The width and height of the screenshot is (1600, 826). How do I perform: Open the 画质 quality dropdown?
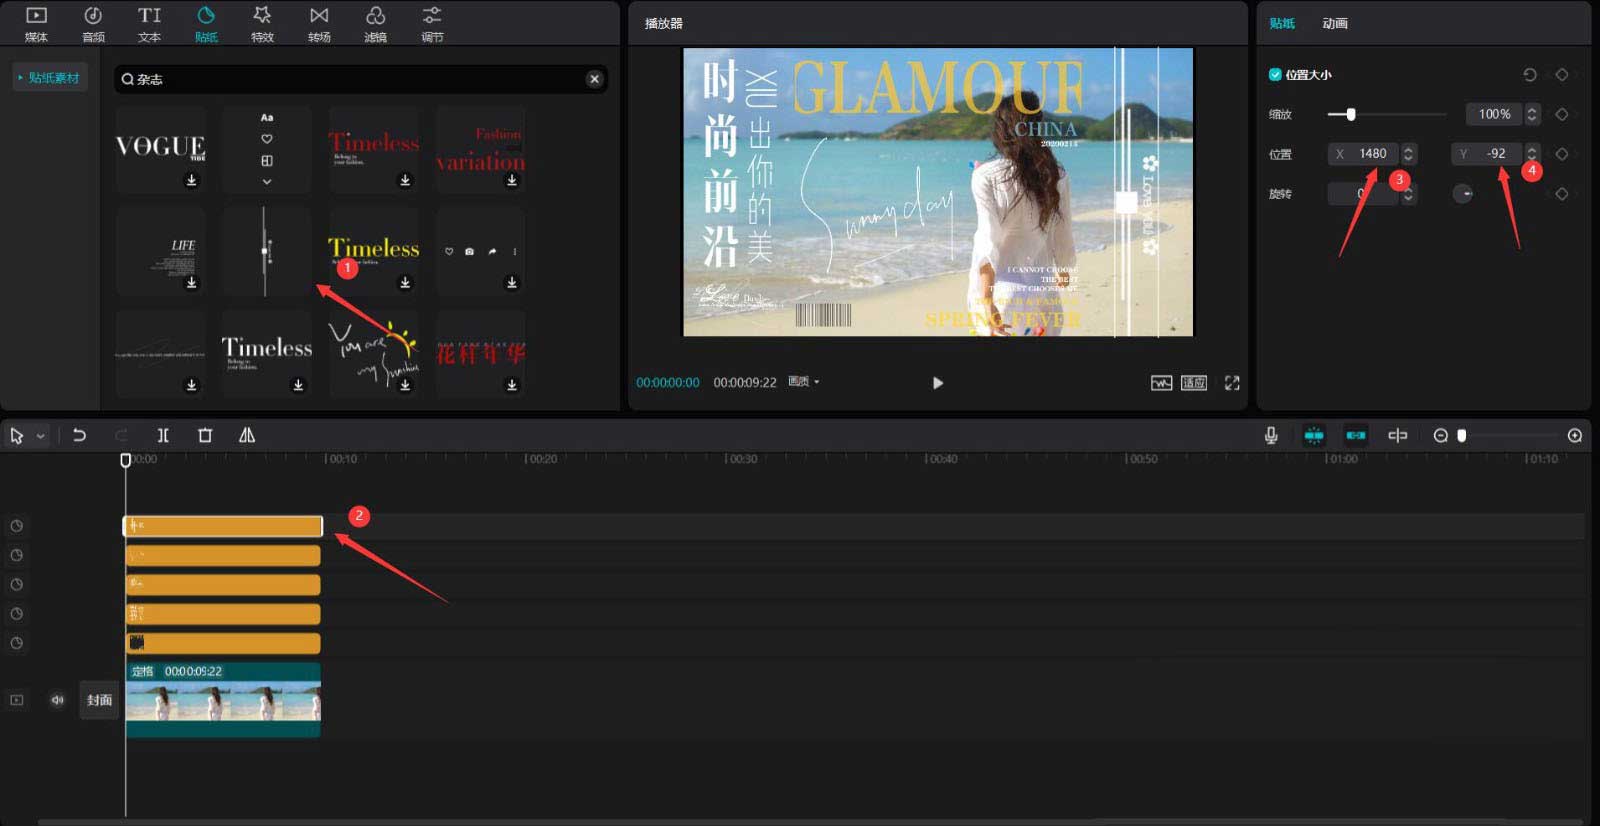pos(803,382)
